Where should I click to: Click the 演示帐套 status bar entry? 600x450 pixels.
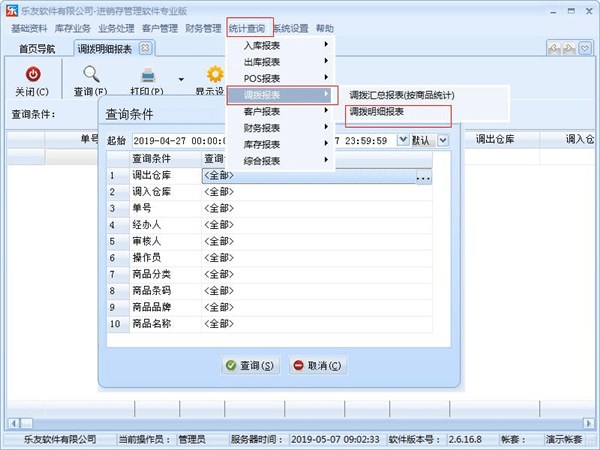coord(564,439)
